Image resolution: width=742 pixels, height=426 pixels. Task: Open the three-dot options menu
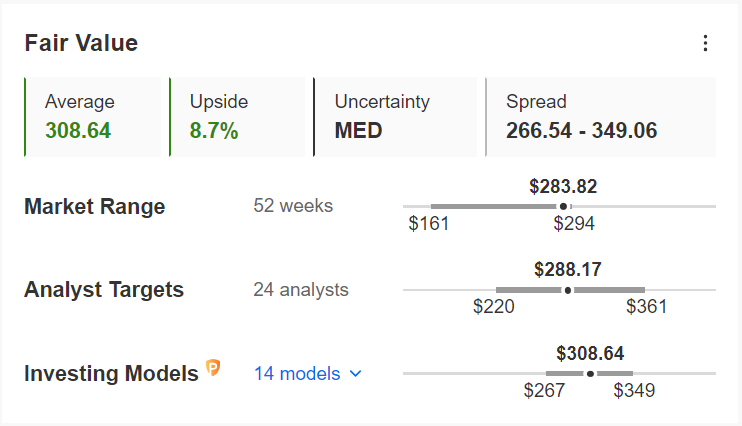tap(705, 43)
